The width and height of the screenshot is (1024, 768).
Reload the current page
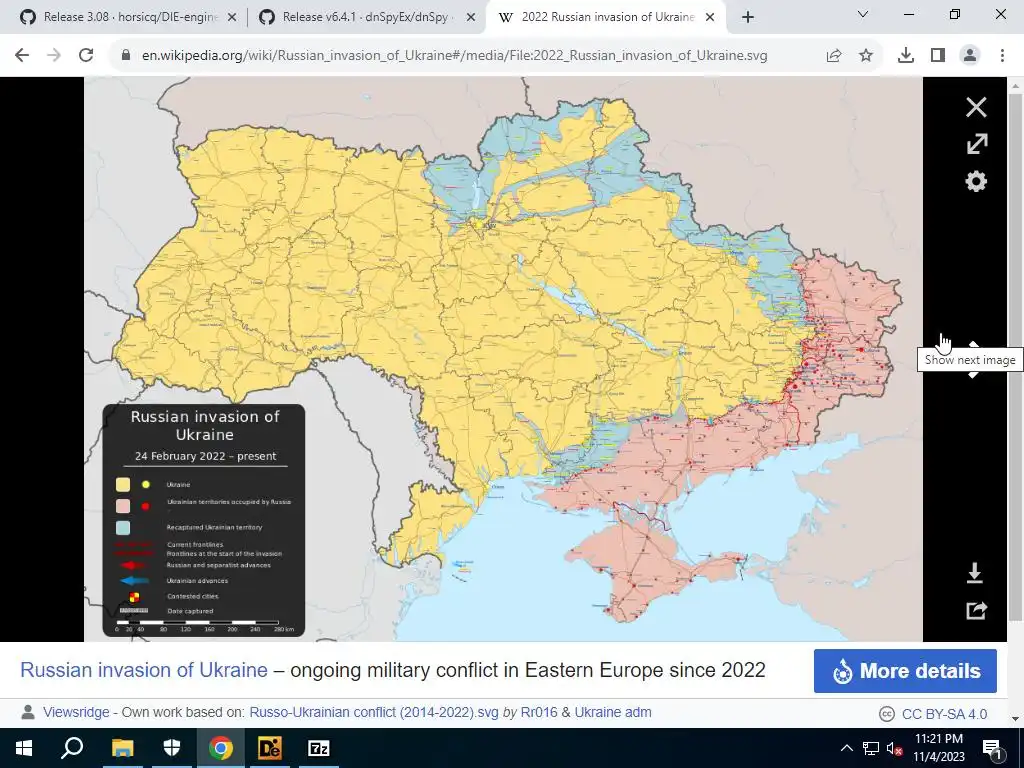86,56
